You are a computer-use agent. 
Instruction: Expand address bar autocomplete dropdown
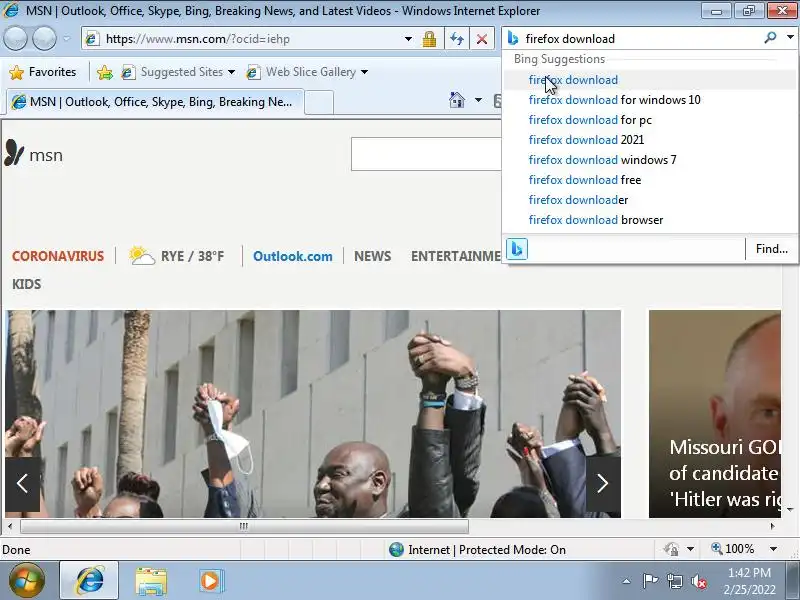pyautogui.click(x=408, y=39)
